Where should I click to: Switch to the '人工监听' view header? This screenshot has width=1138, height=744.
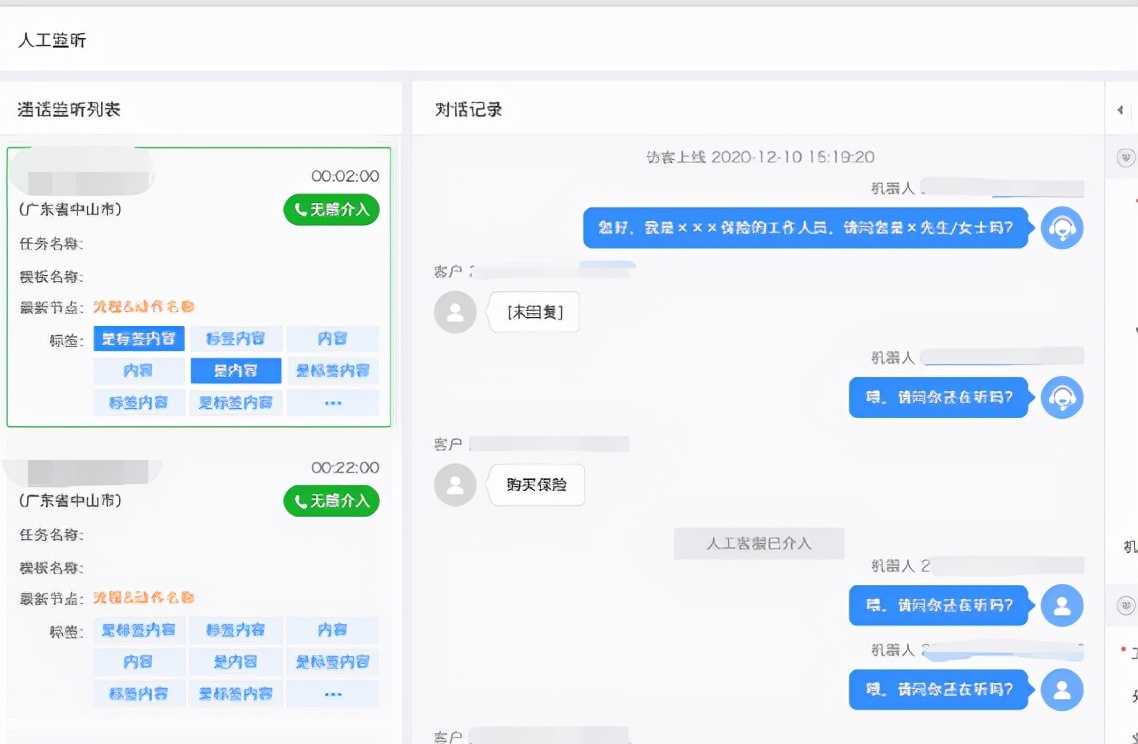[52, 40]
